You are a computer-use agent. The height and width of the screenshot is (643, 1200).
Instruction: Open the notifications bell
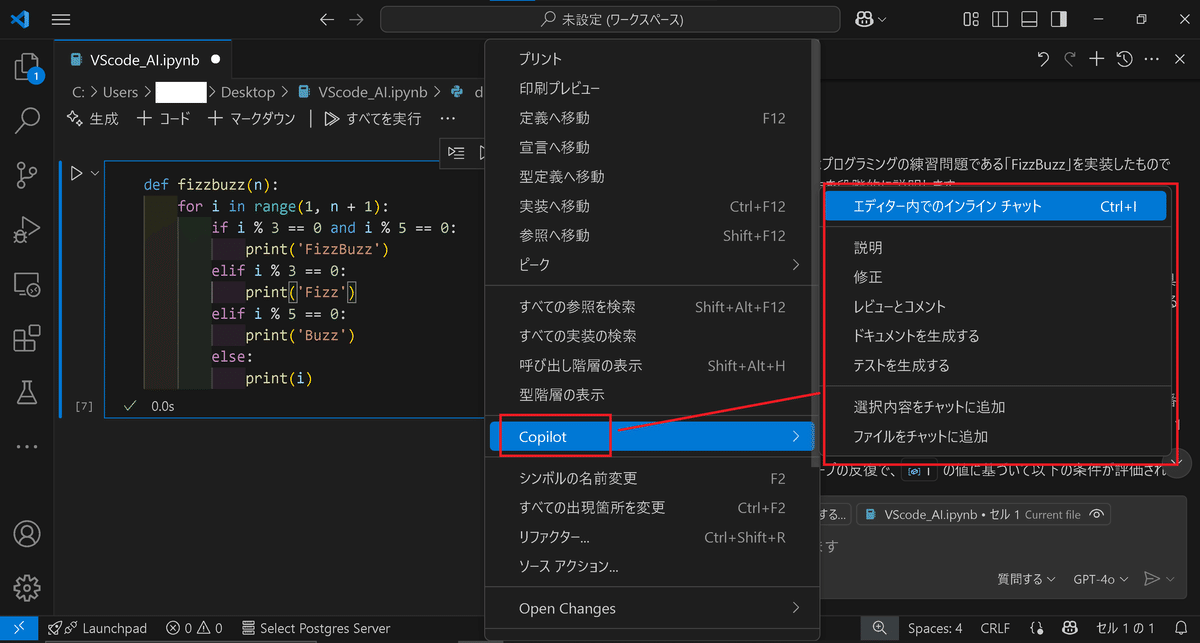(1181, 628)
